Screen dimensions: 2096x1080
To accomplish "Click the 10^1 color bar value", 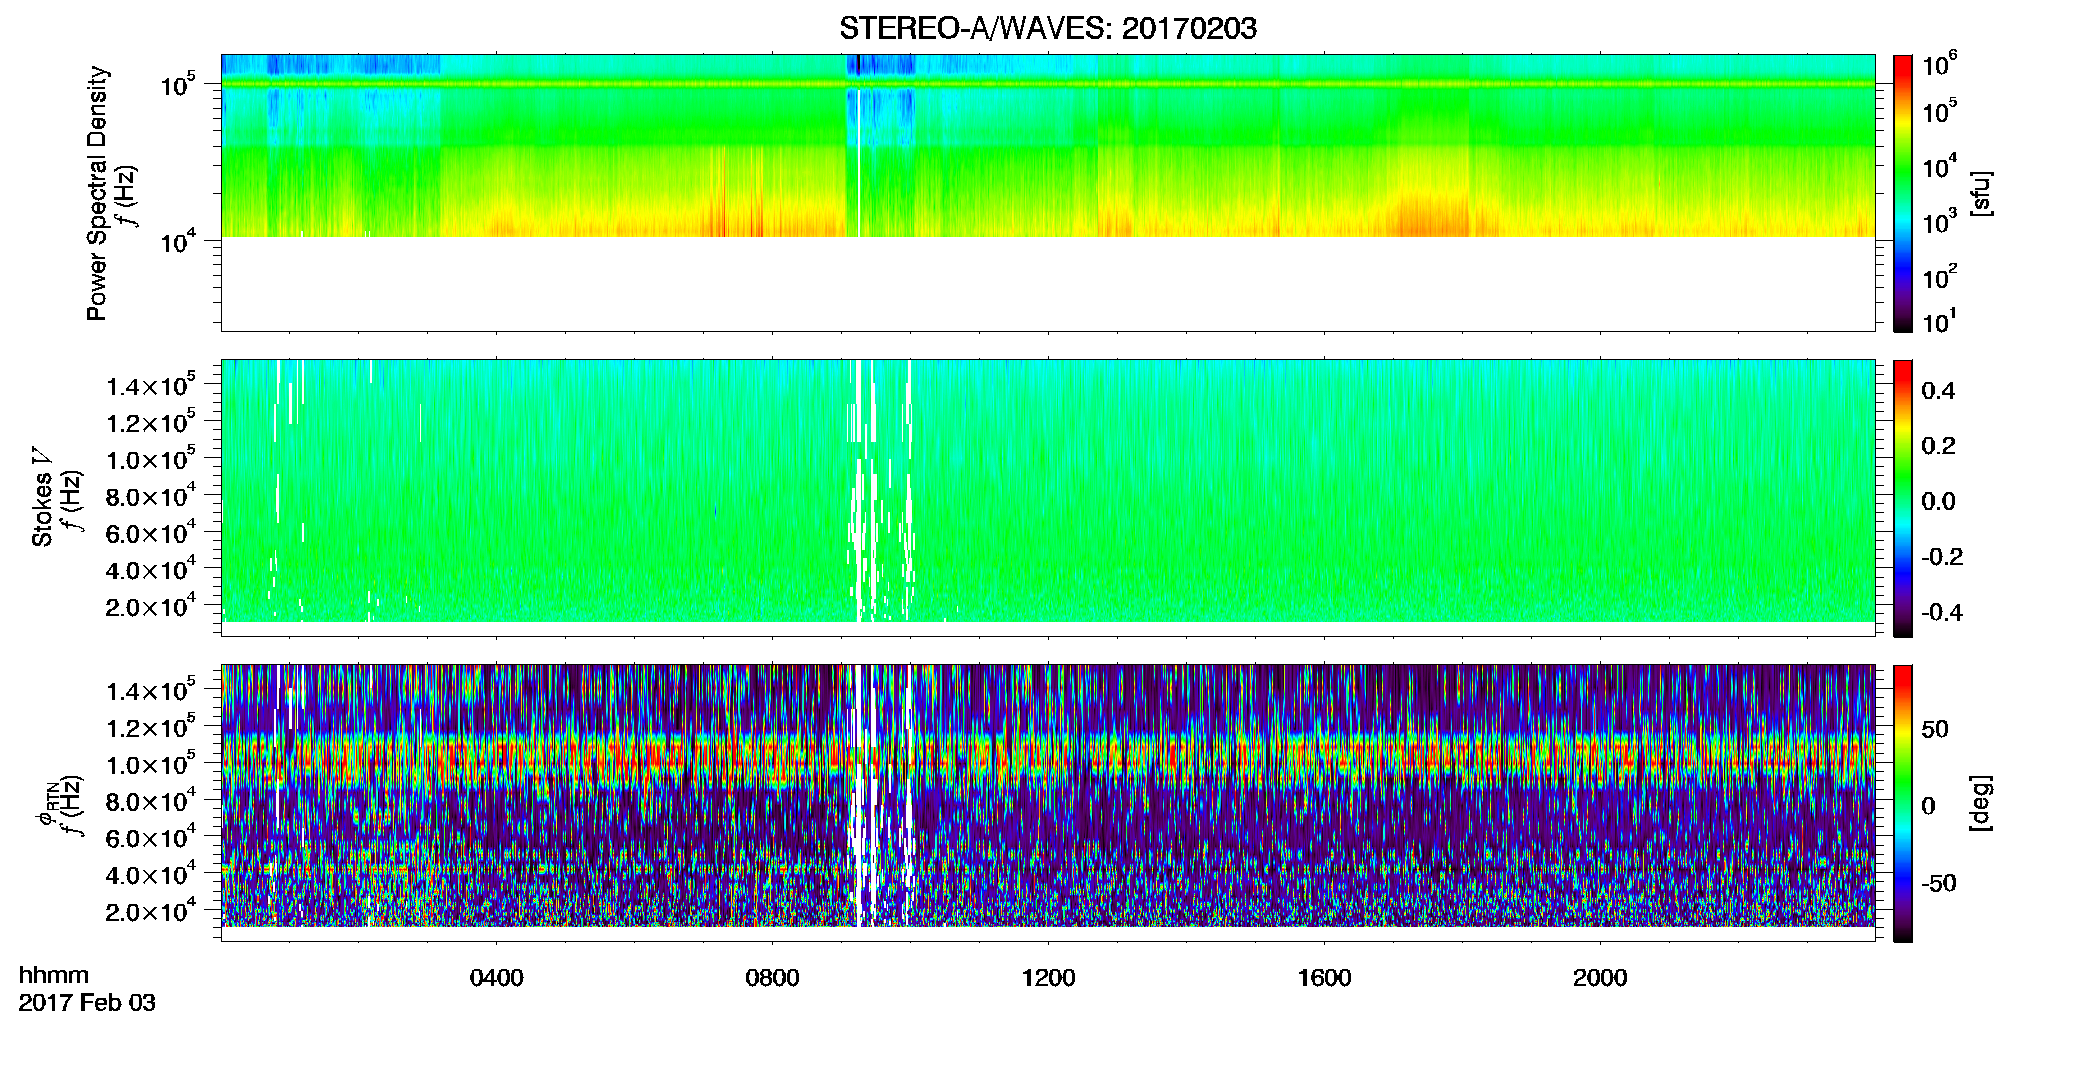I will click(1939, 322).
